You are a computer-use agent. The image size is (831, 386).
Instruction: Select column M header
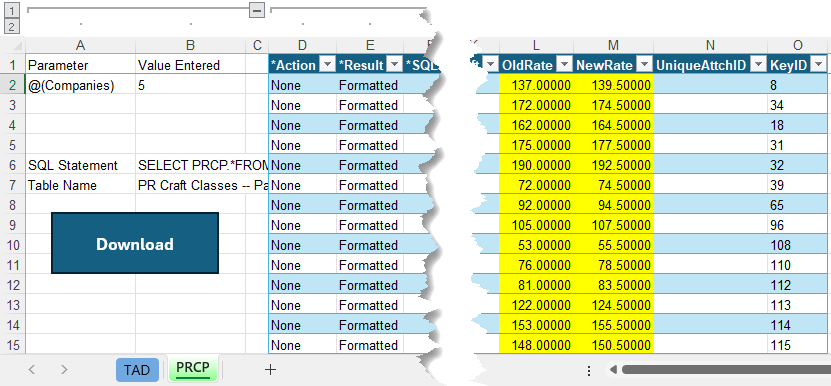click(x=613, y=46)
